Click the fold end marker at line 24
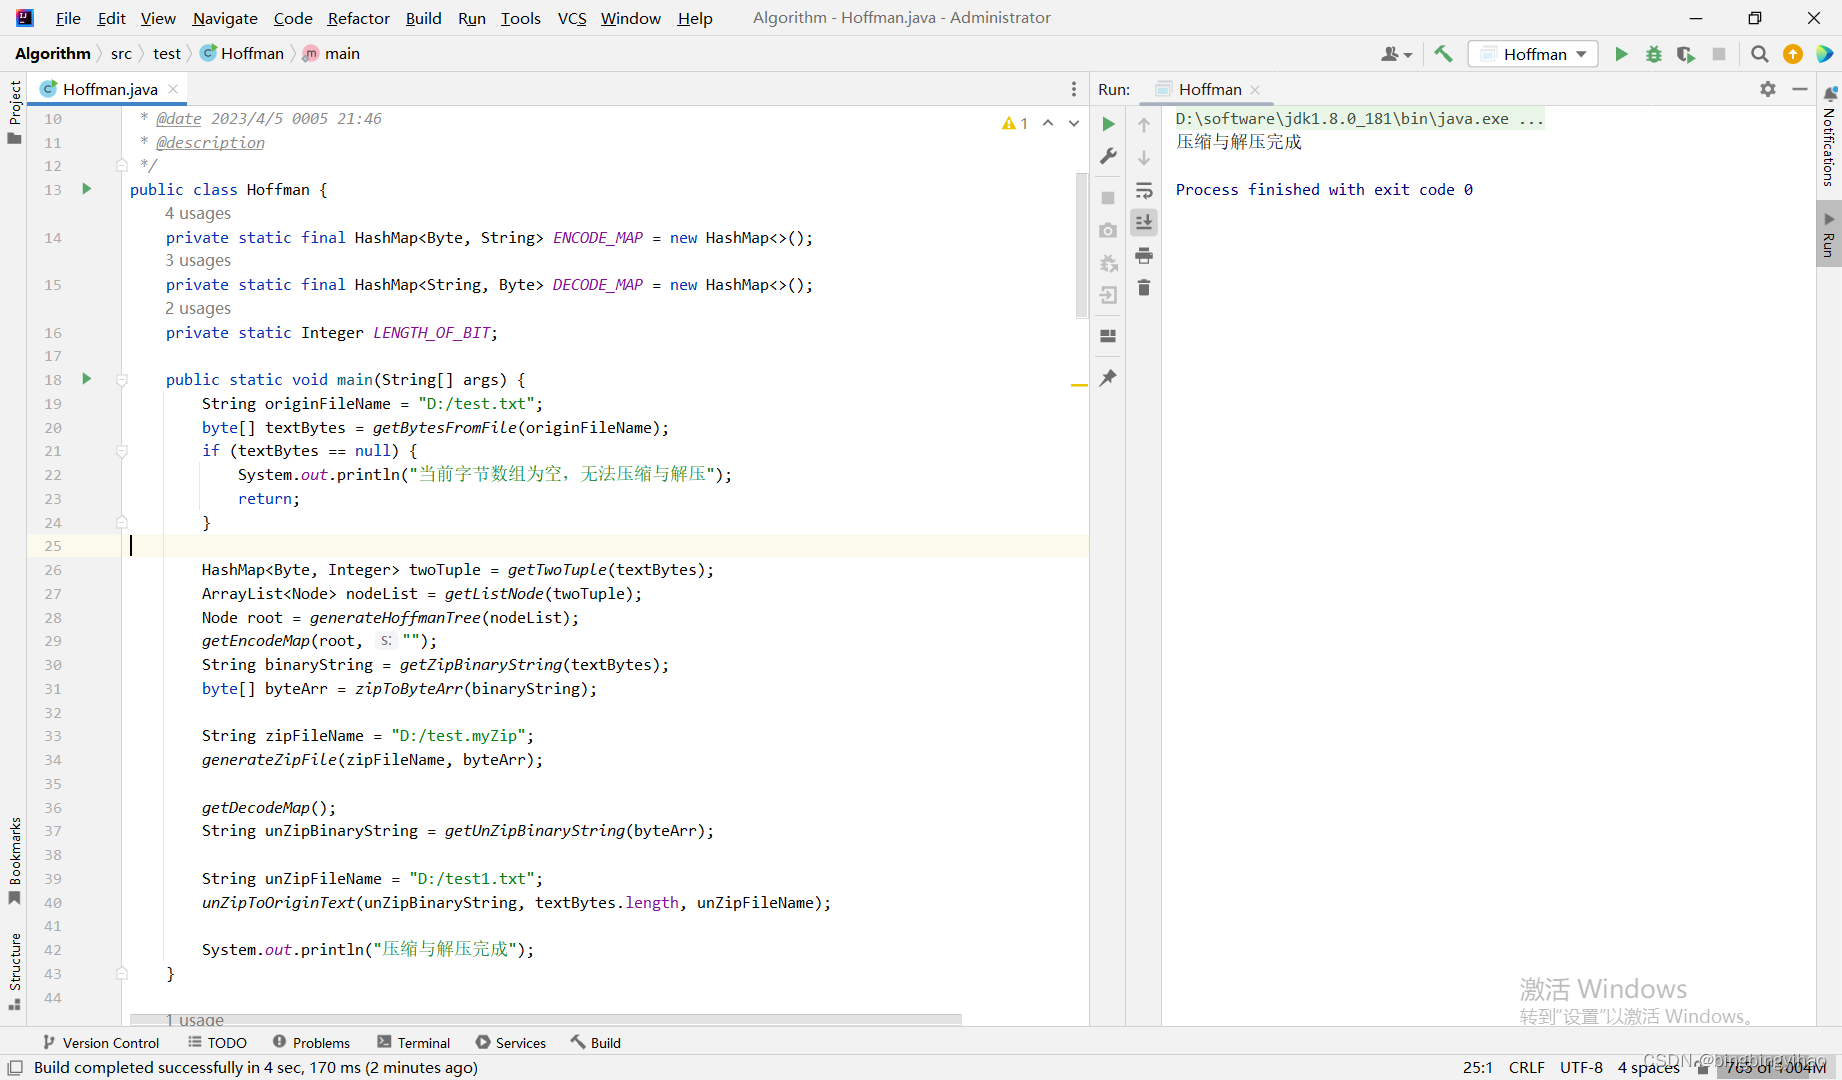Image resolution: width=1842 pixels, height=1080 pixels. click(122, 522)
